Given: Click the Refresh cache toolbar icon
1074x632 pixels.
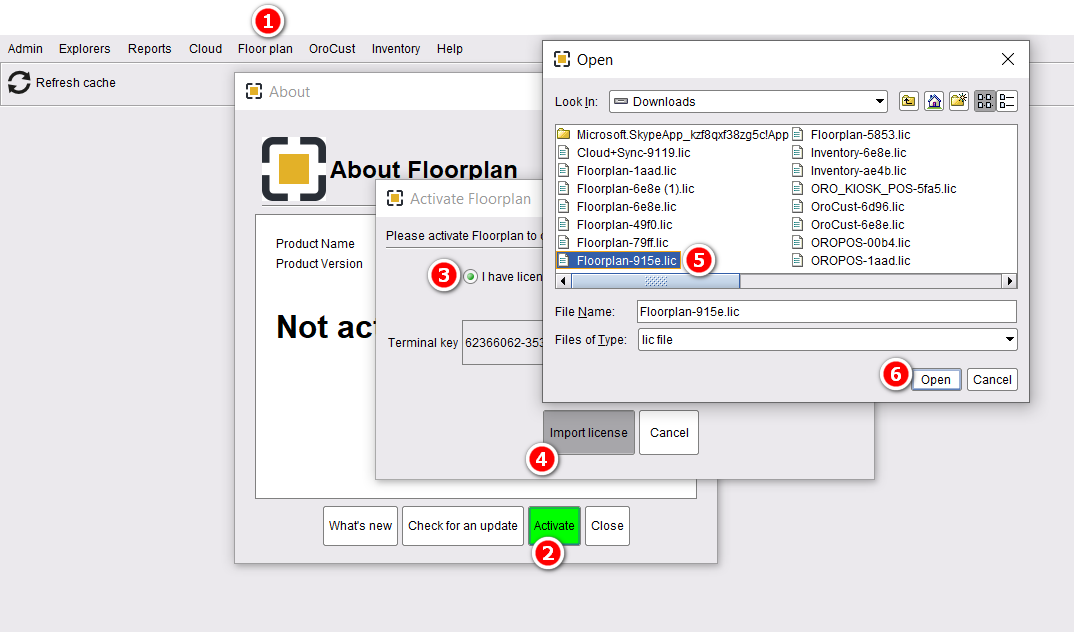Looking at the screenshot, I should pos(19,82).
